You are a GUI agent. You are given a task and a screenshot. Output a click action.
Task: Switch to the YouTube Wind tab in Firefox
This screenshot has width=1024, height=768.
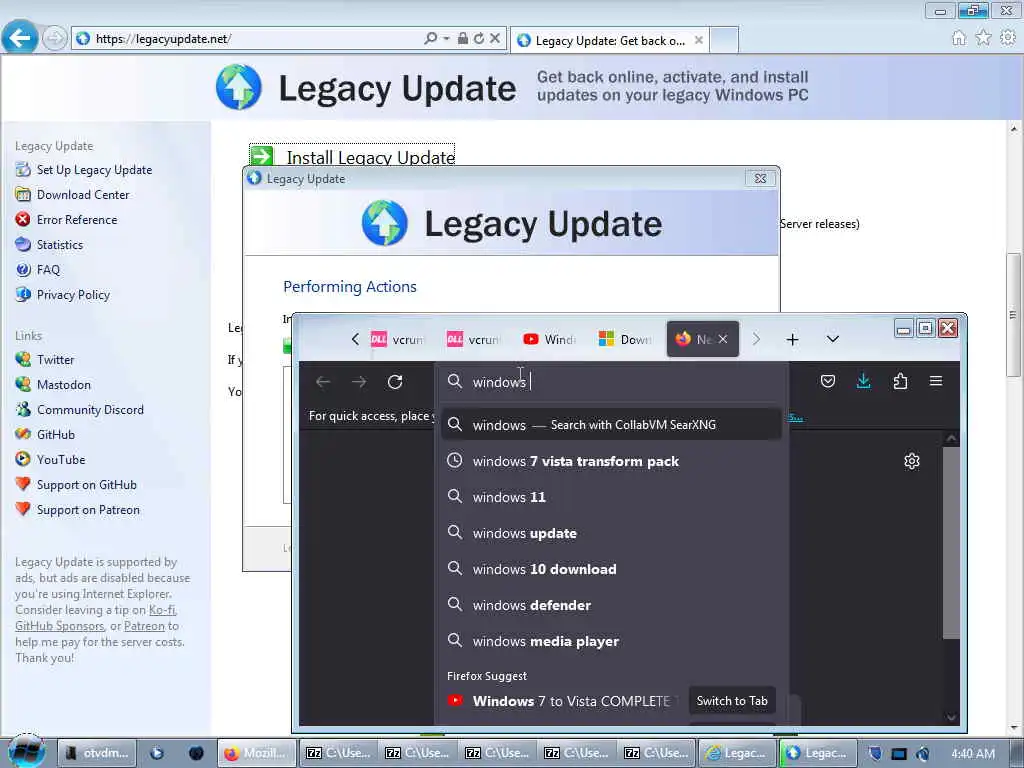549,340
